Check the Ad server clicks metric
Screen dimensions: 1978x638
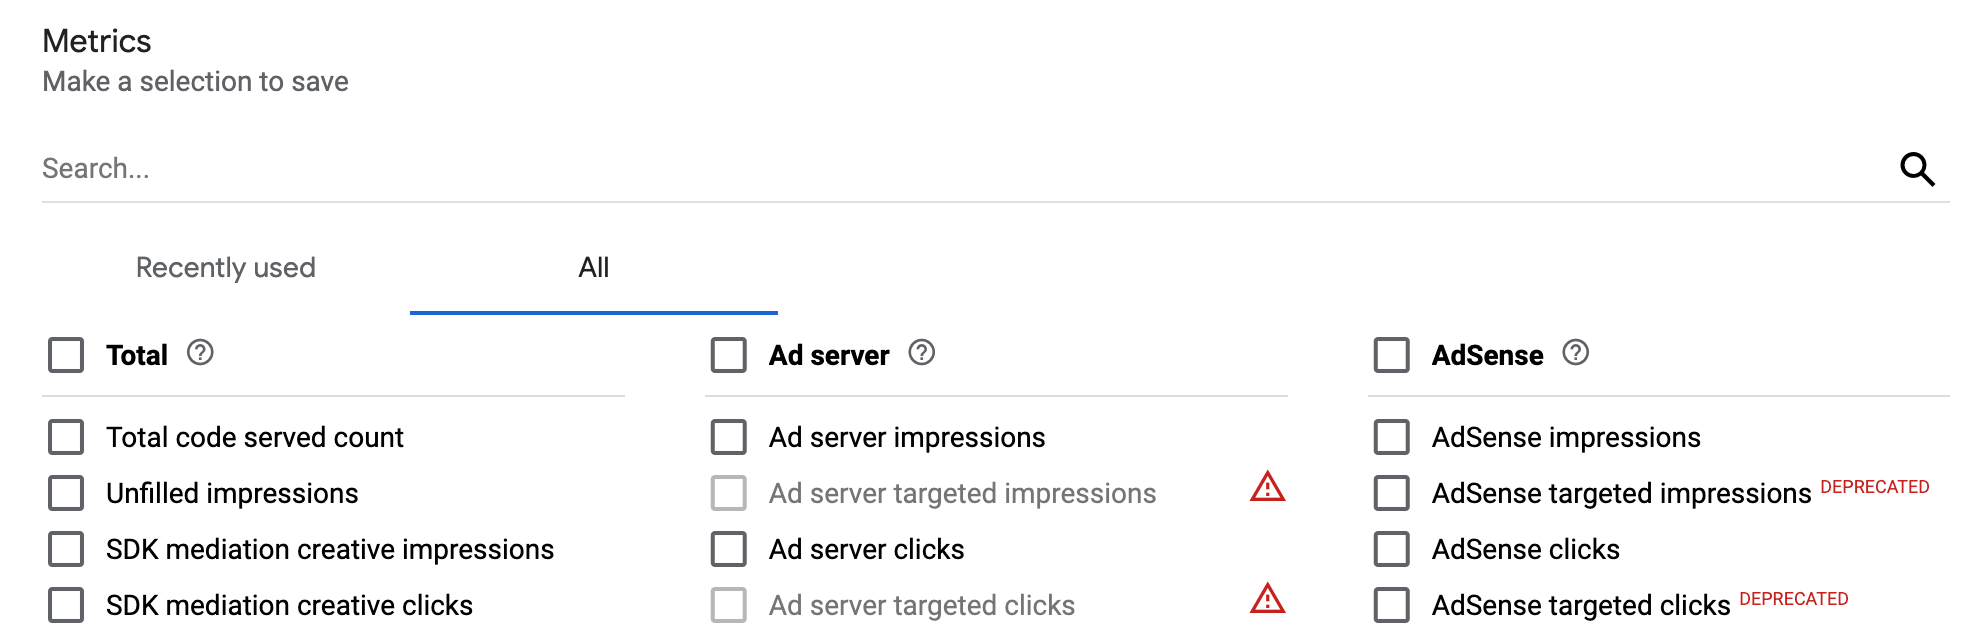(727, 549)
